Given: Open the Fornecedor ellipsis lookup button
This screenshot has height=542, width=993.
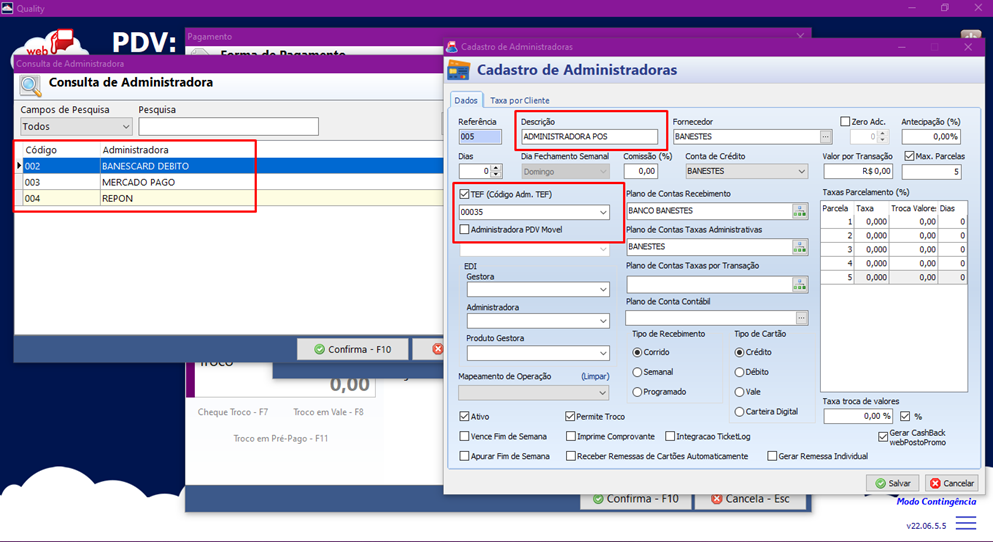Looking at the screenshot, I should pos(825,136).
